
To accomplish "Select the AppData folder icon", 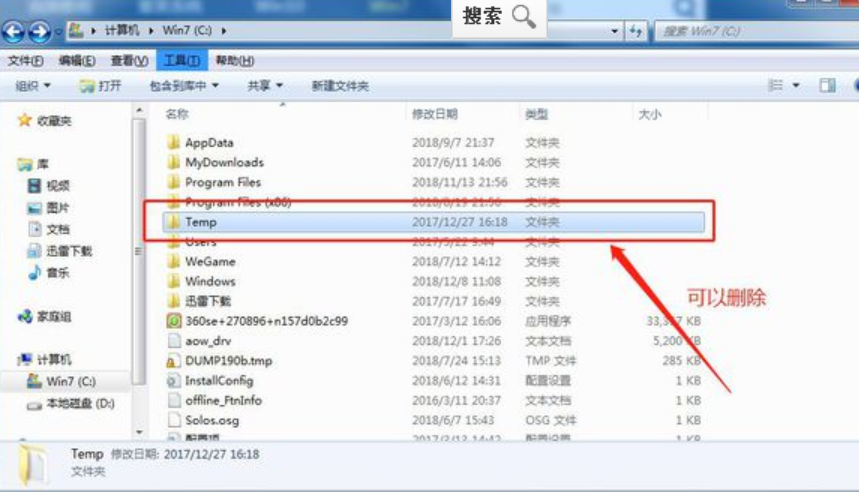I will (174, 142).
